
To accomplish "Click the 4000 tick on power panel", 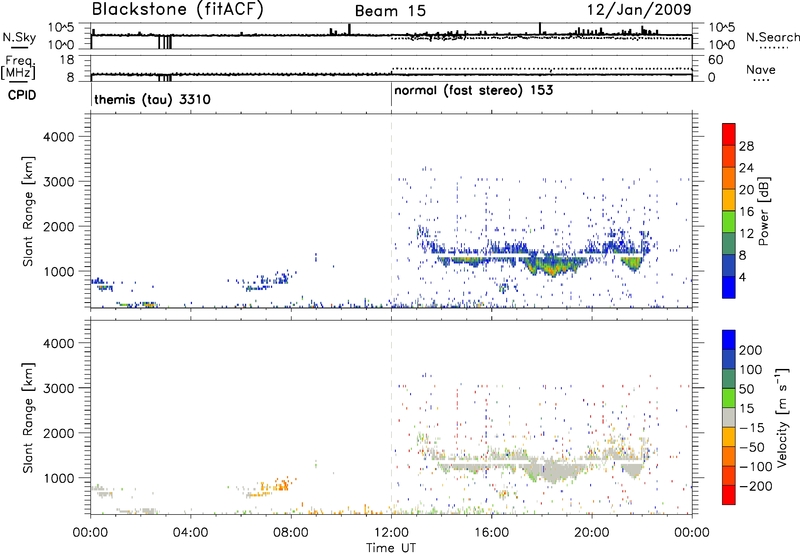I will click(59, 137).
